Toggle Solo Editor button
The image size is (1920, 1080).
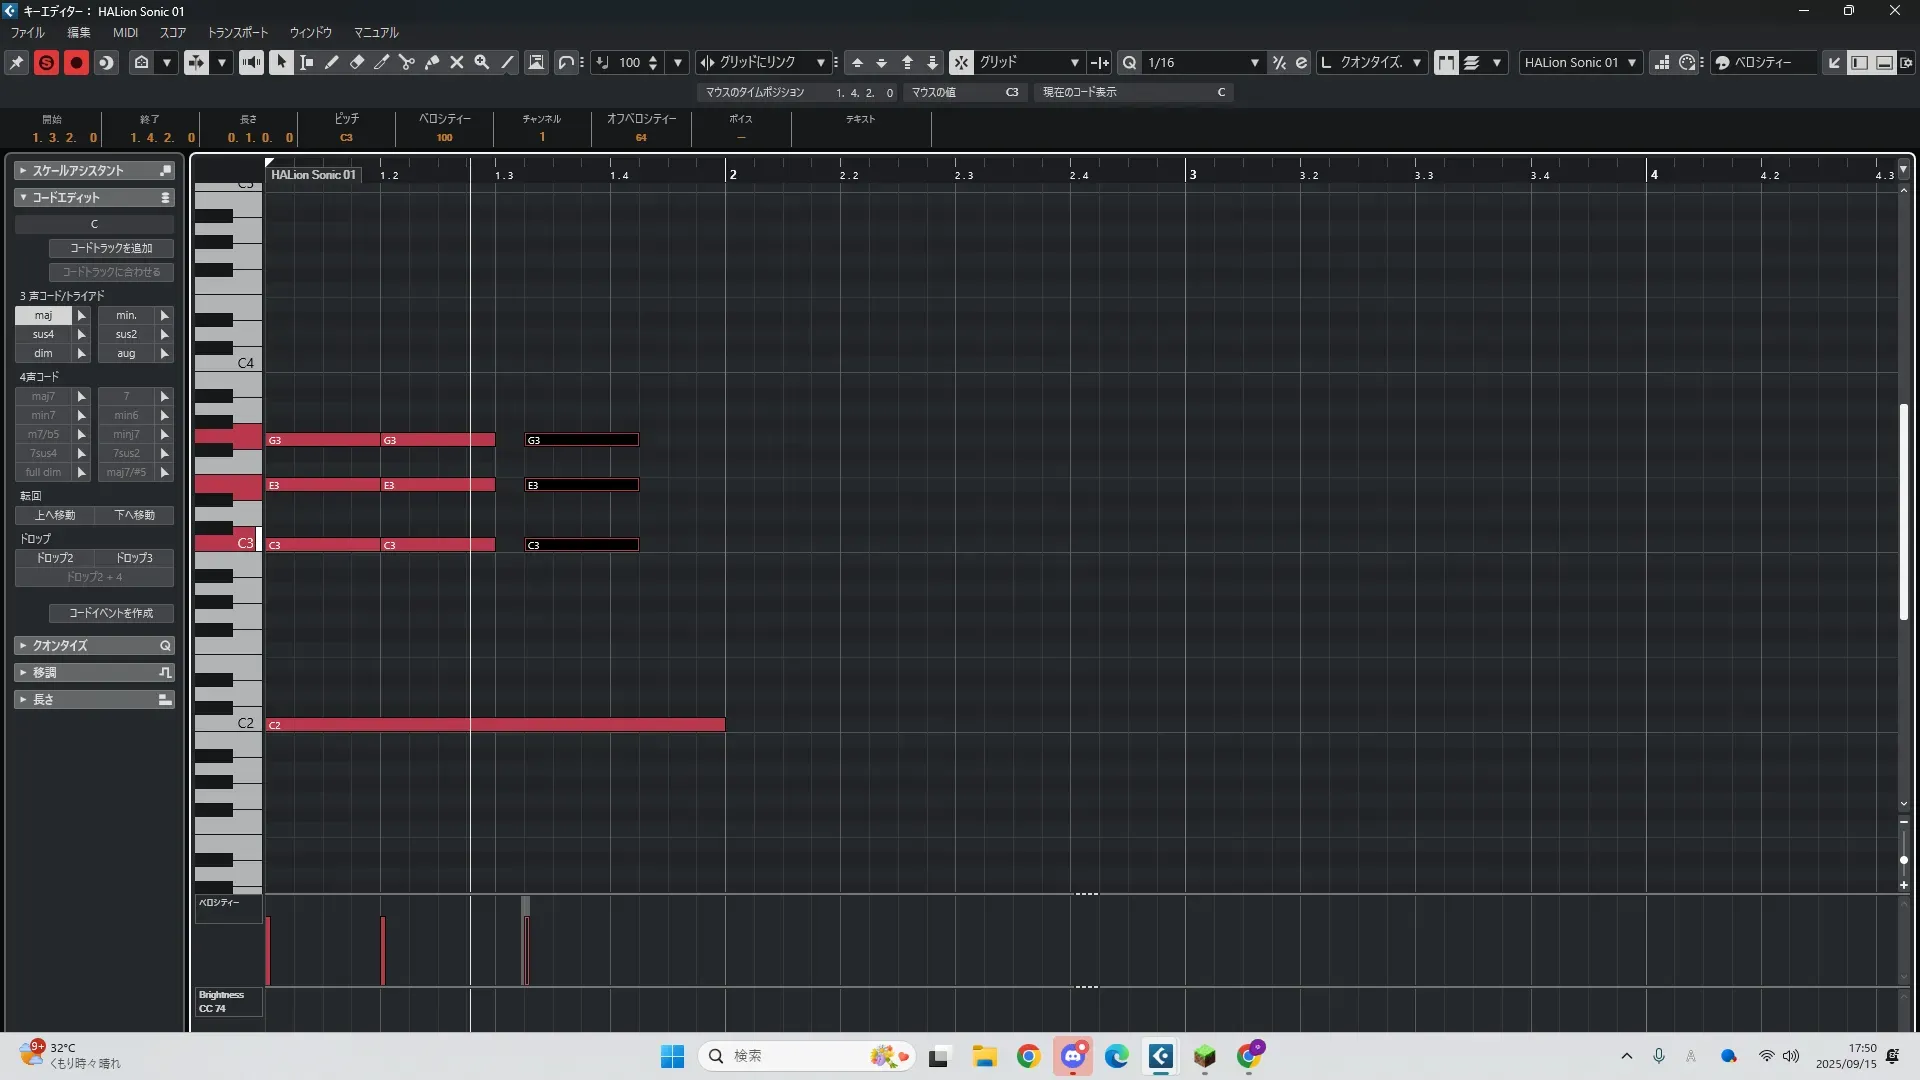[x=46, y=62]
